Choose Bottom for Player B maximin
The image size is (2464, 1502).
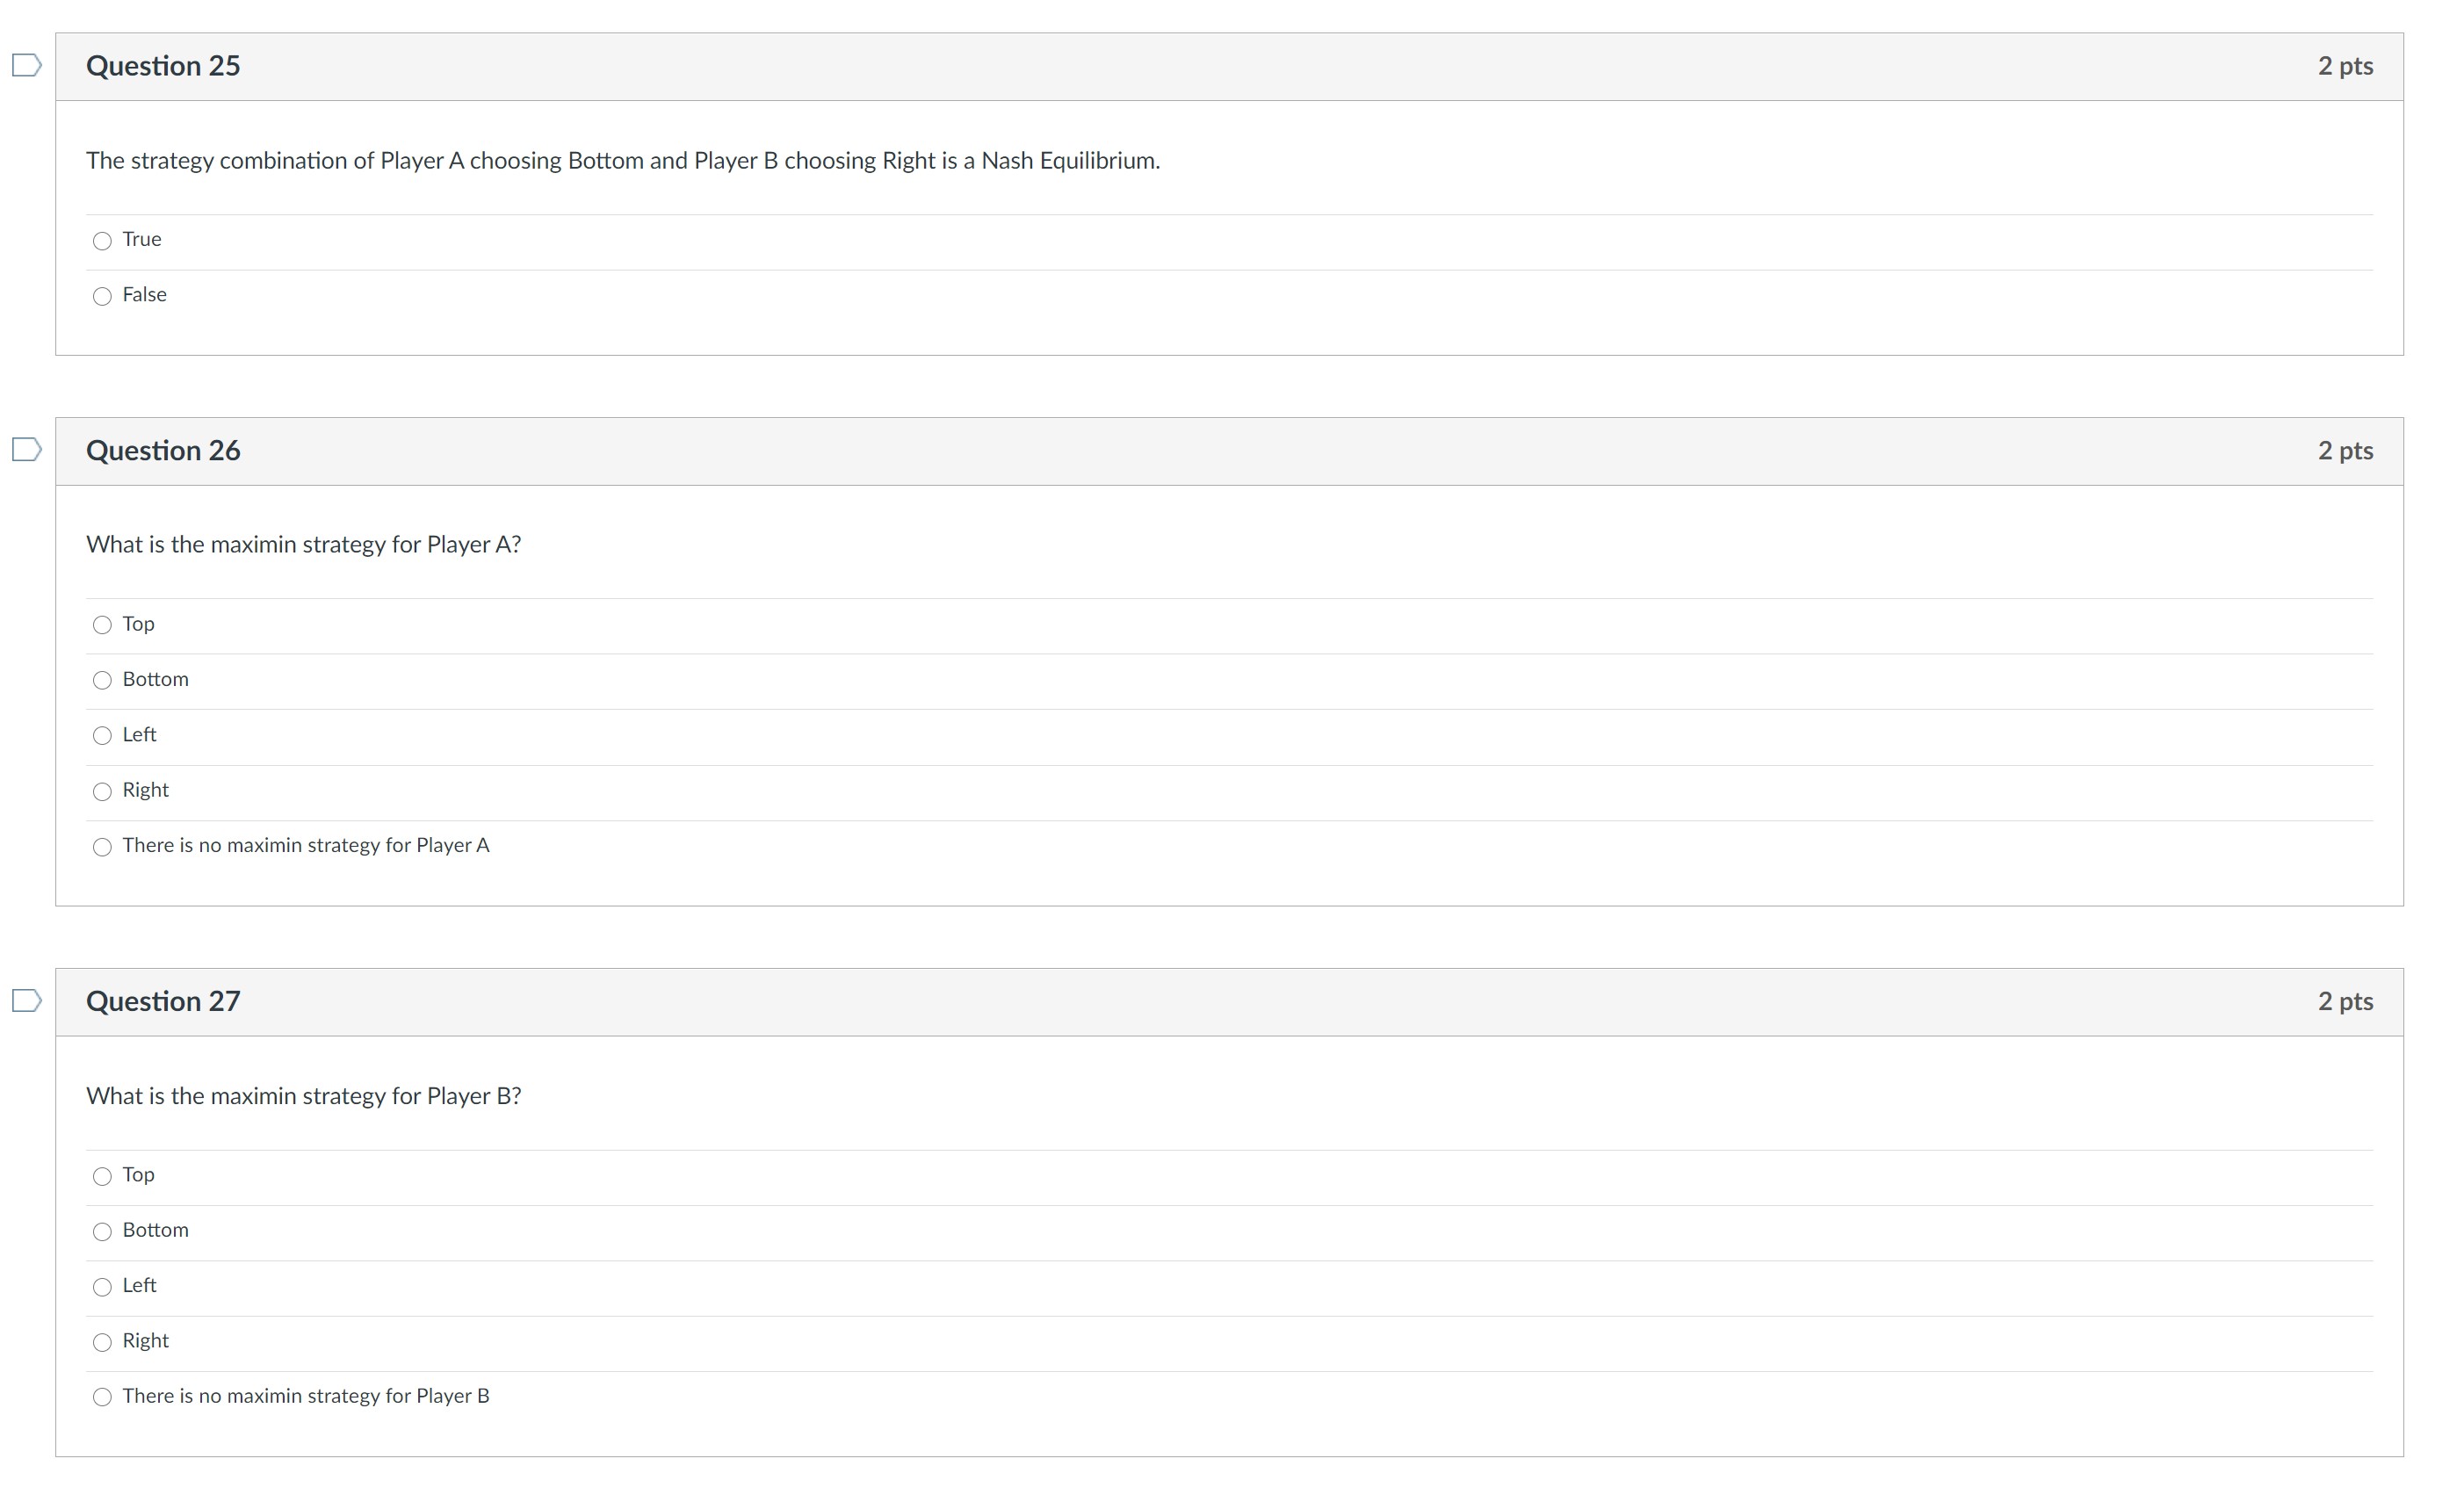click(102, 1232)
